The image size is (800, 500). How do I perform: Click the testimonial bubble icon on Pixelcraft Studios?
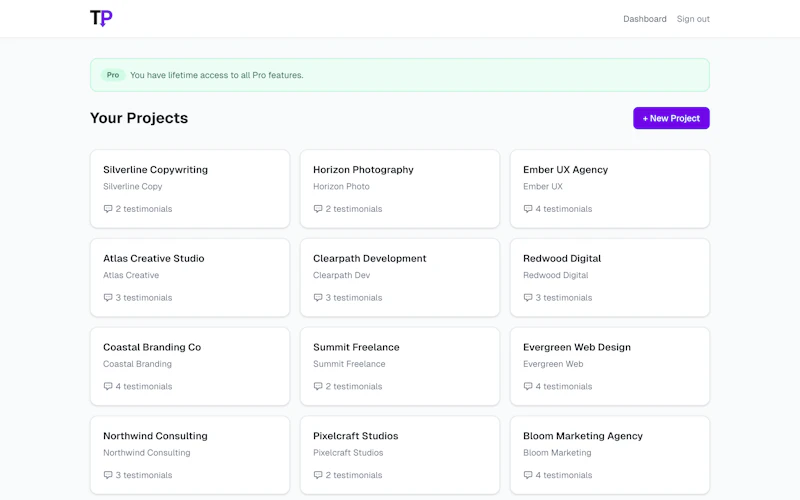click(x=318, y=475)
